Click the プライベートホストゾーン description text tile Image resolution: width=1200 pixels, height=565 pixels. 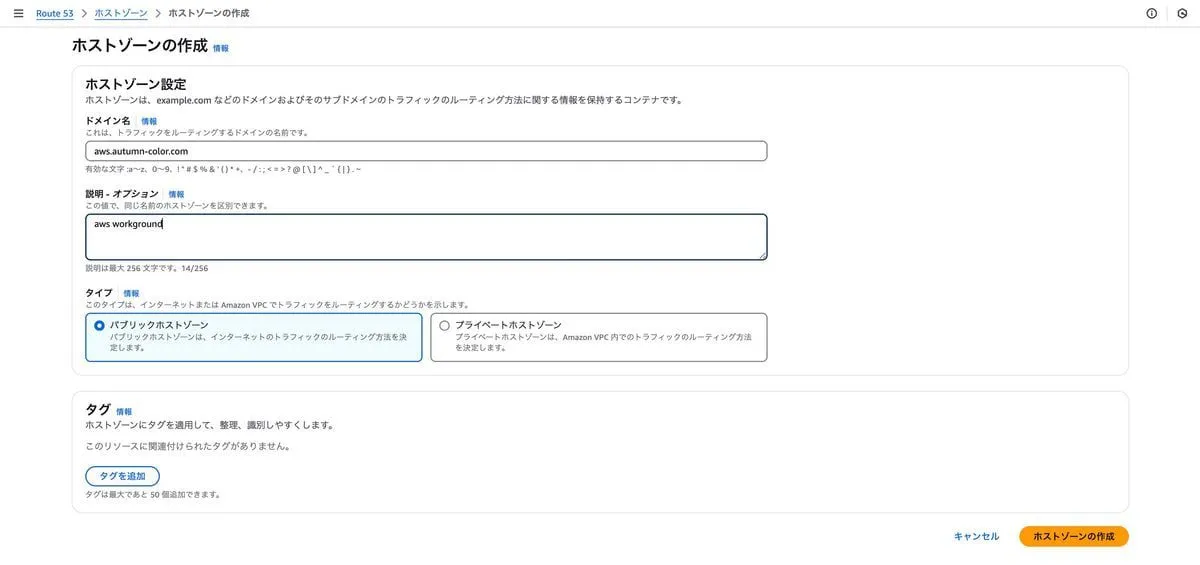603,343
